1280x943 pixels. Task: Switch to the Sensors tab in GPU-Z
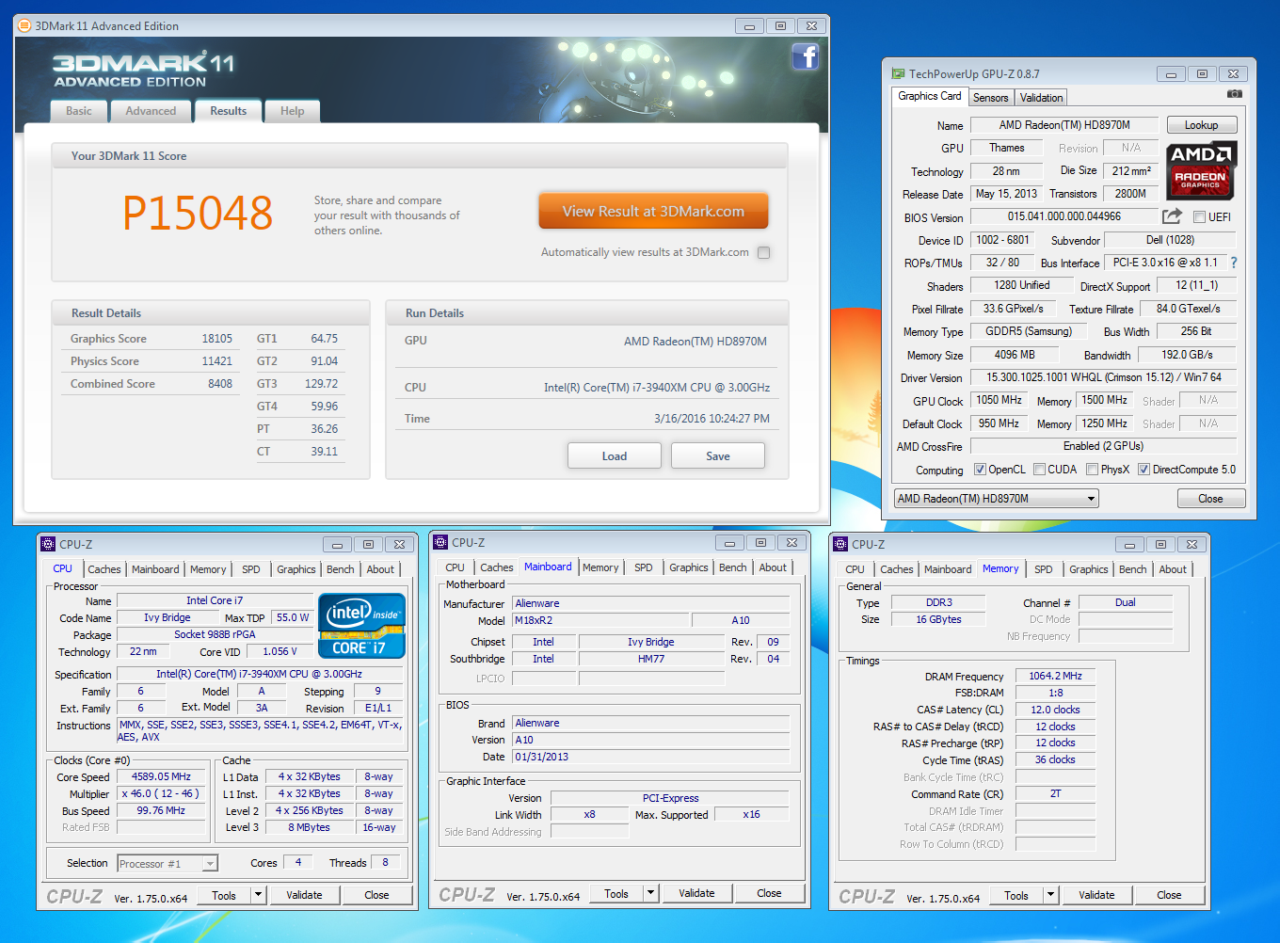tap(991, 97)
